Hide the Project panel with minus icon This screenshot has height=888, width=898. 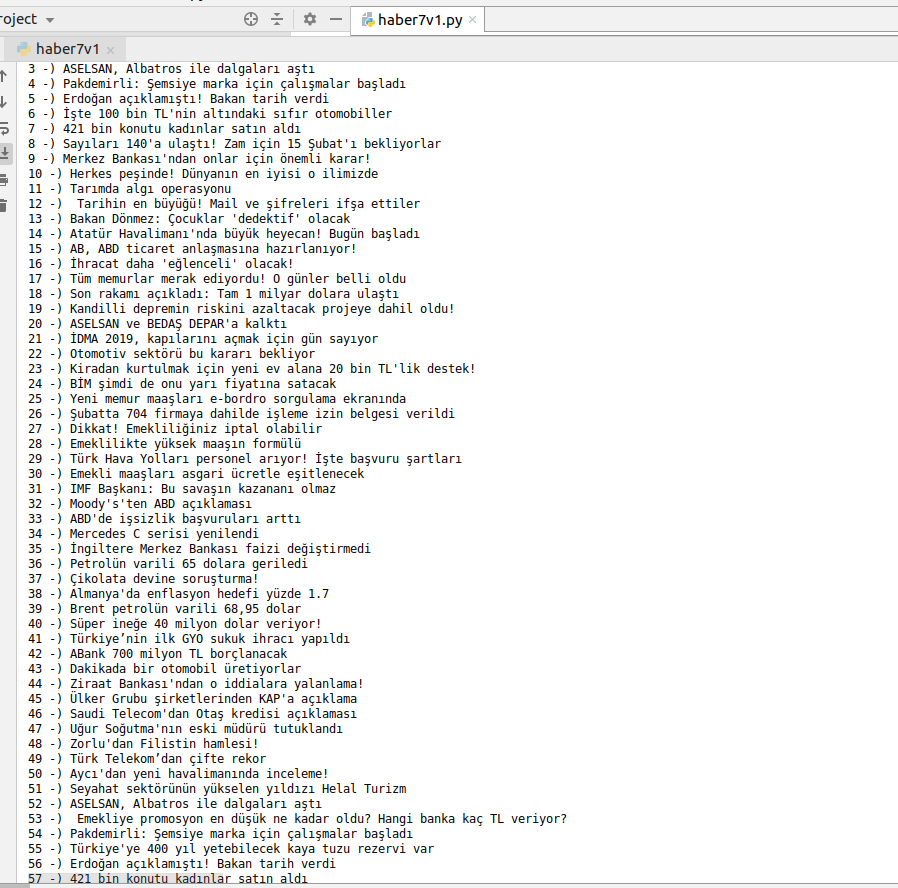(x=336, y=19)
